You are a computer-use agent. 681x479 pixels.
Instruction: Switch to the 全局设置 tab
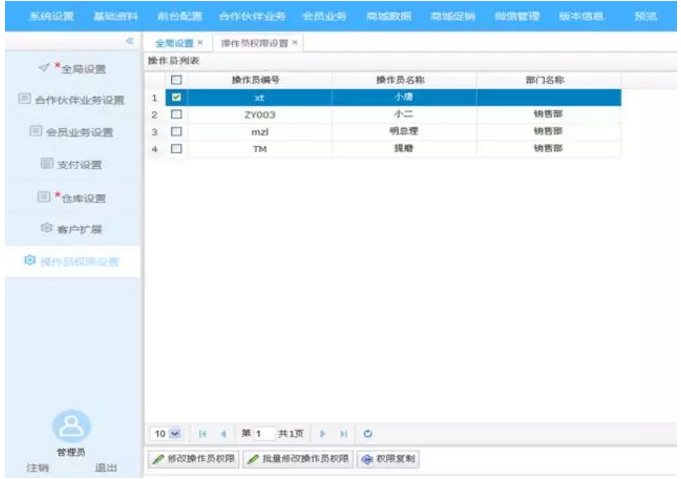(x=175, y=43)
